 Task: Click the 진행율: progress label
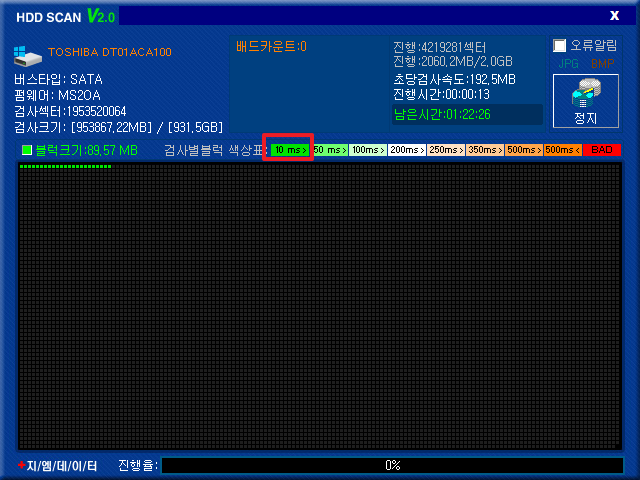(138, 465)
